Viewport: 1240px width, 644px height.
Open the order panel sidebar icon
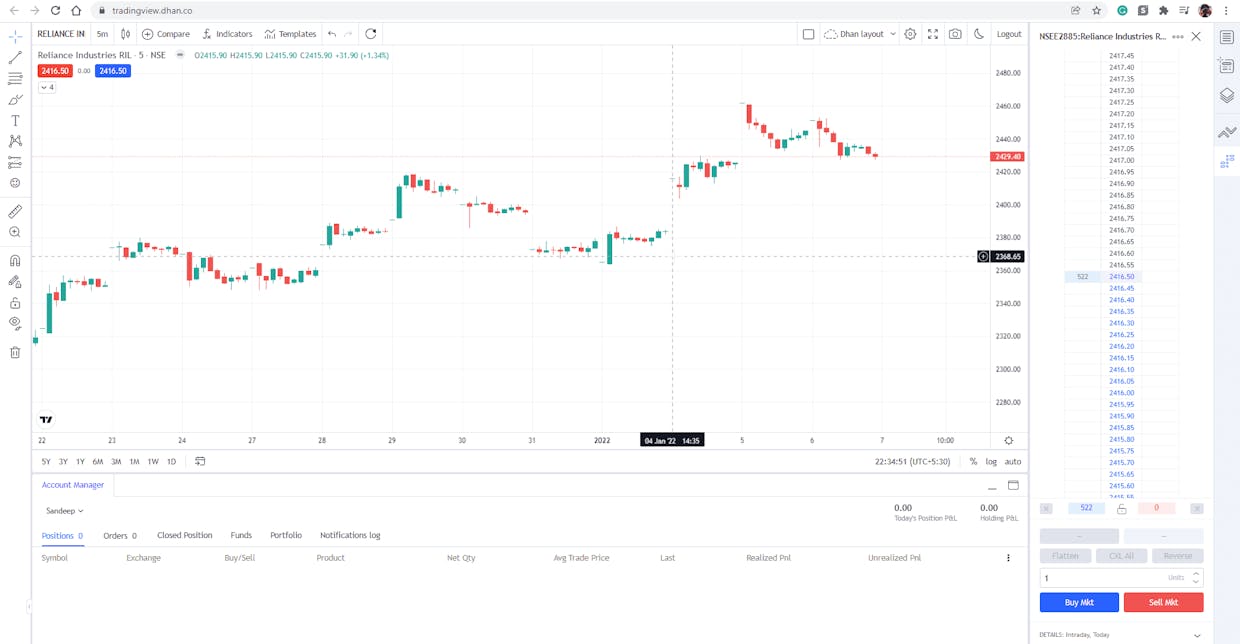coord(1227,66)
